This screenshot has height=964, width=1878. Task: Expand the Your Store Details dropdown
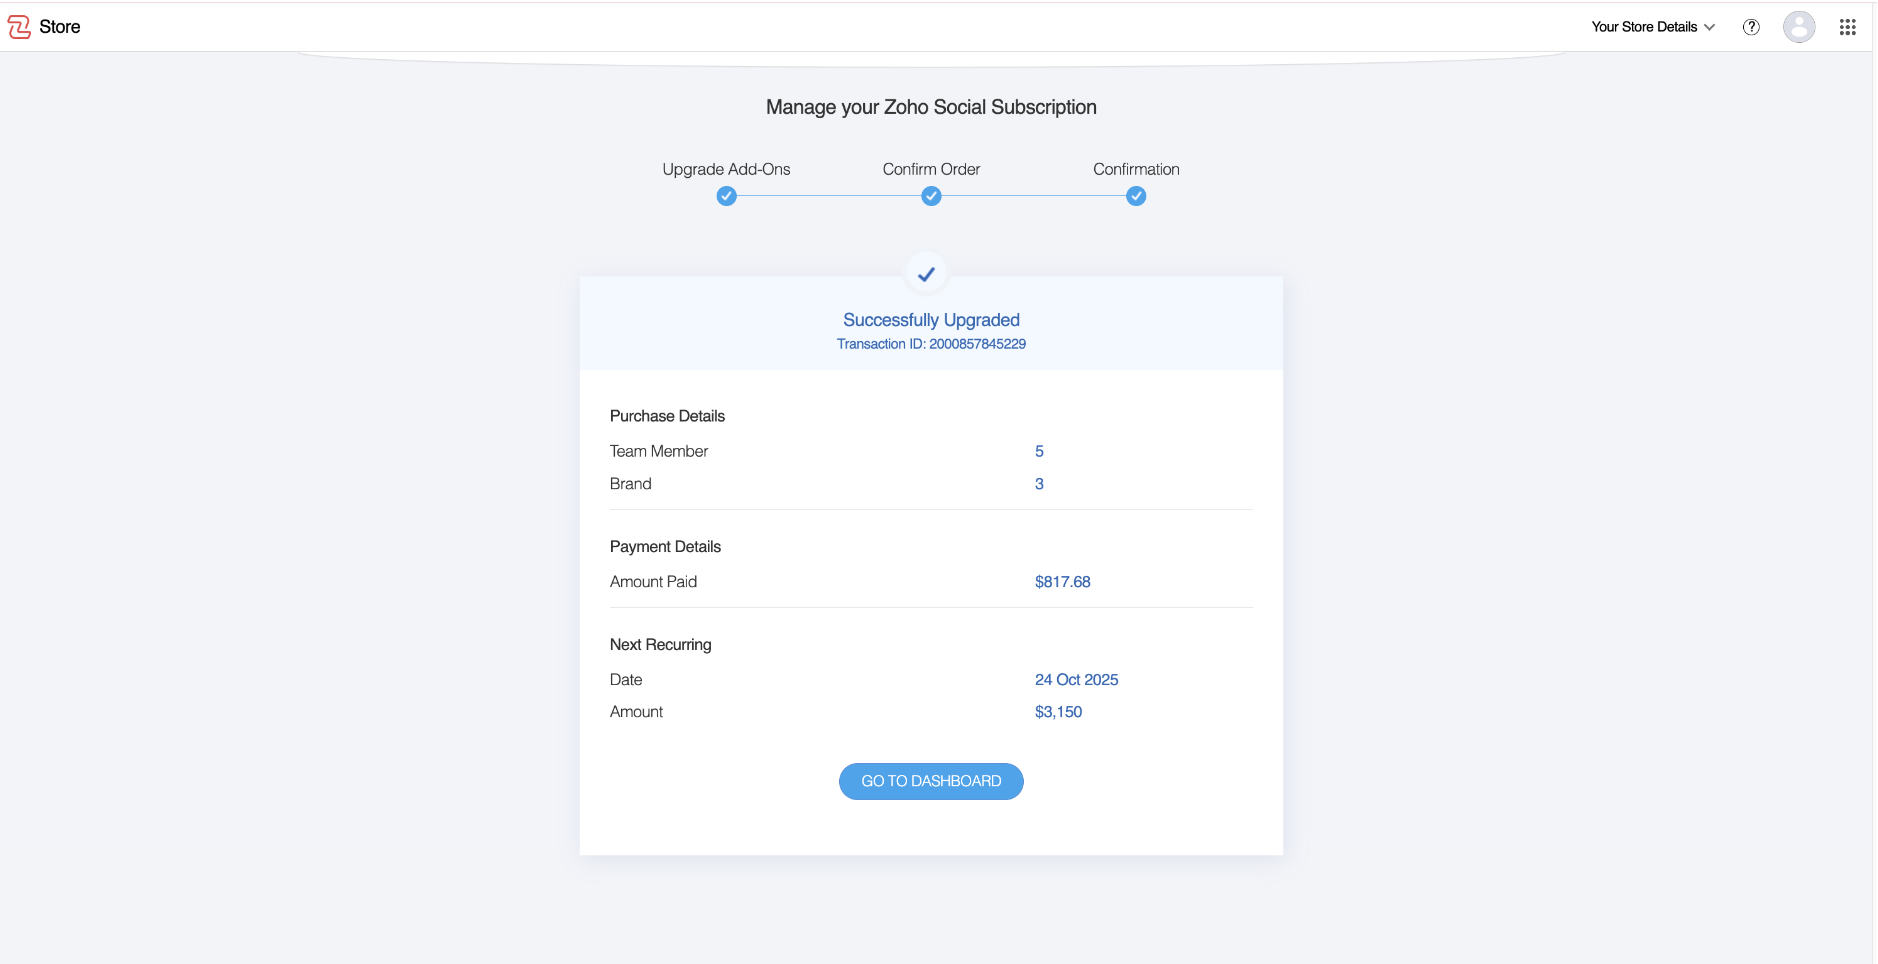coord(1644,27)
